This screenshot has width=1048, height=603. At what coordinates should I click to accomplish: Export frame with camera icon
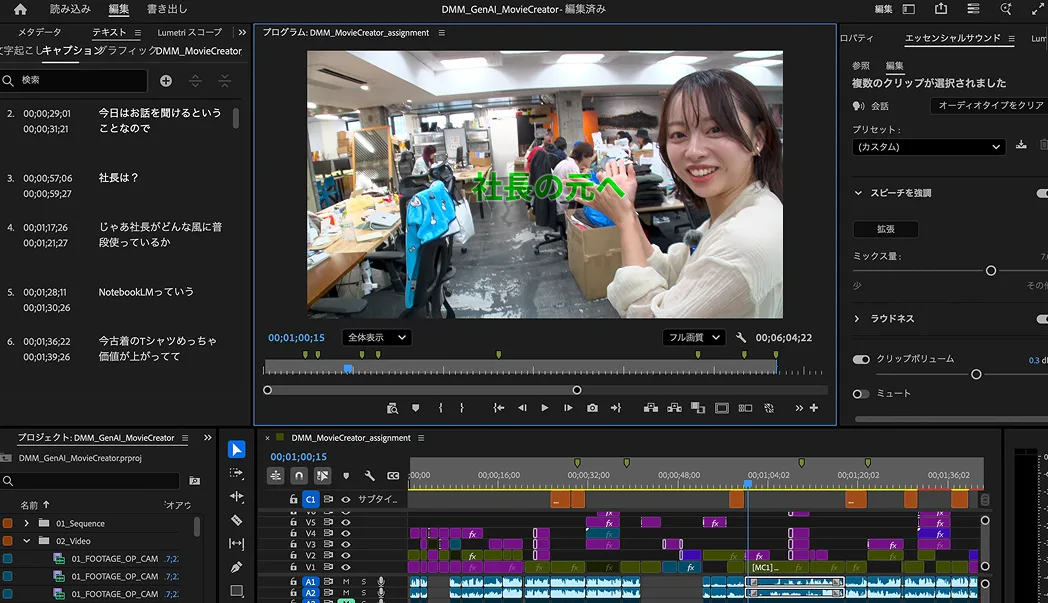592,408
